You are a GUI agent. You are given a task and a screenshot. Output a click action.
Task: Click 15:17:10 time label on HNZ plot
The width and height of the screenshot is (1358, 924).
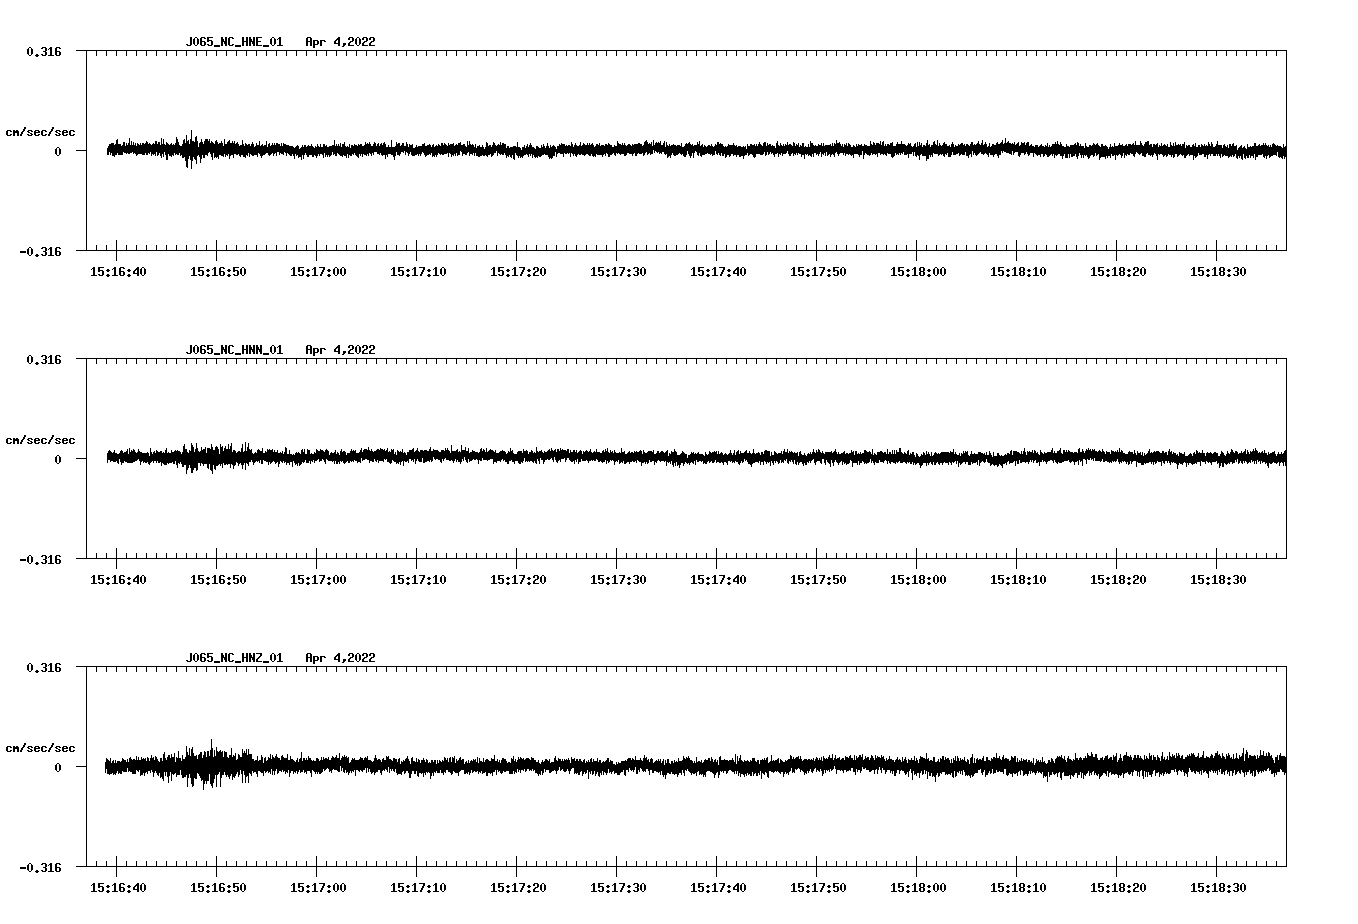(418, 887)
